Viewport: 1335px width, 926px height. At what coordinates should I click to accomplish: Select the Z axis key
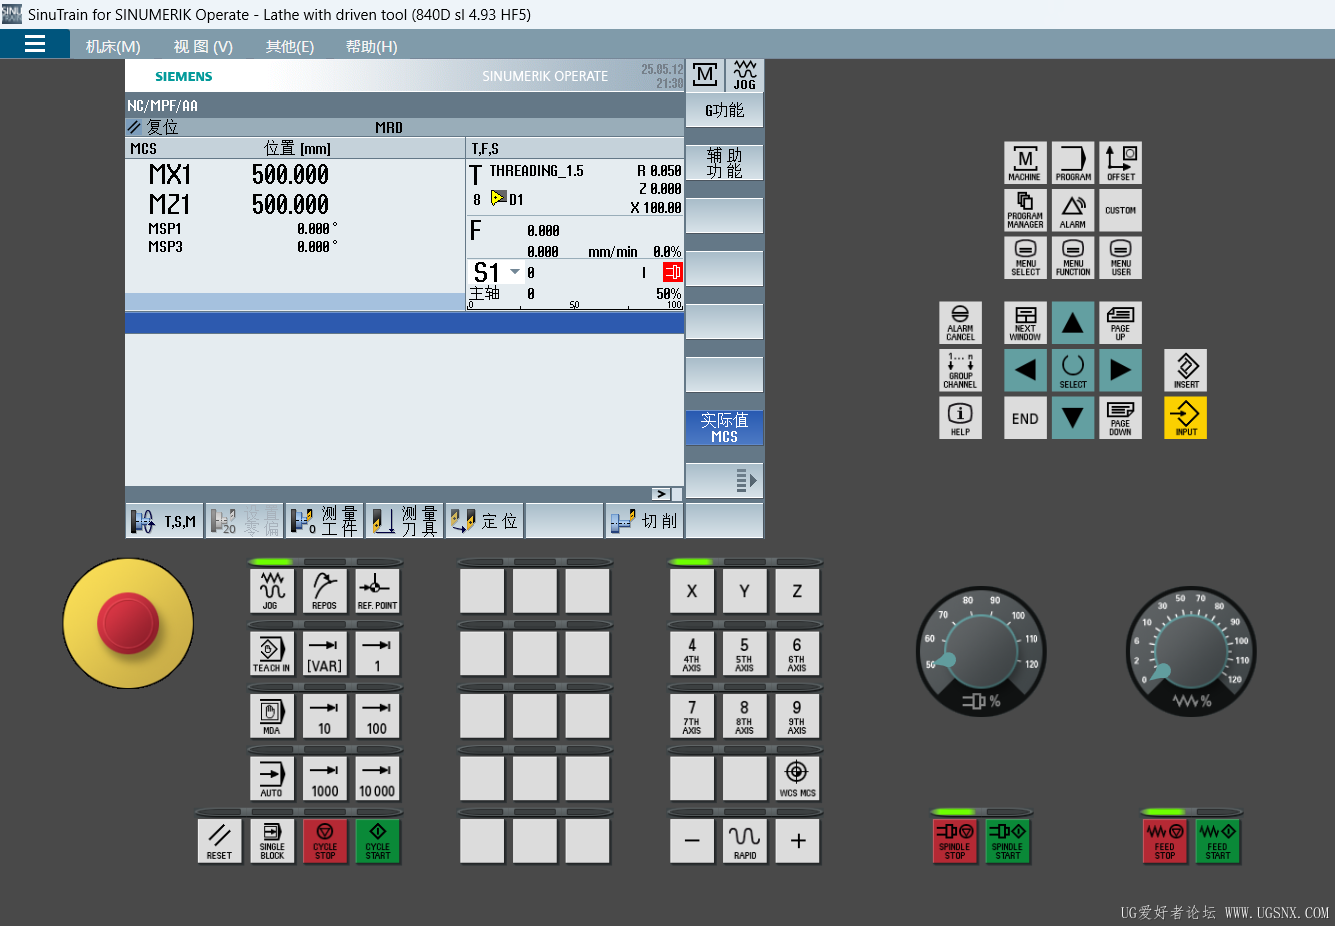(x=797, y=591)
